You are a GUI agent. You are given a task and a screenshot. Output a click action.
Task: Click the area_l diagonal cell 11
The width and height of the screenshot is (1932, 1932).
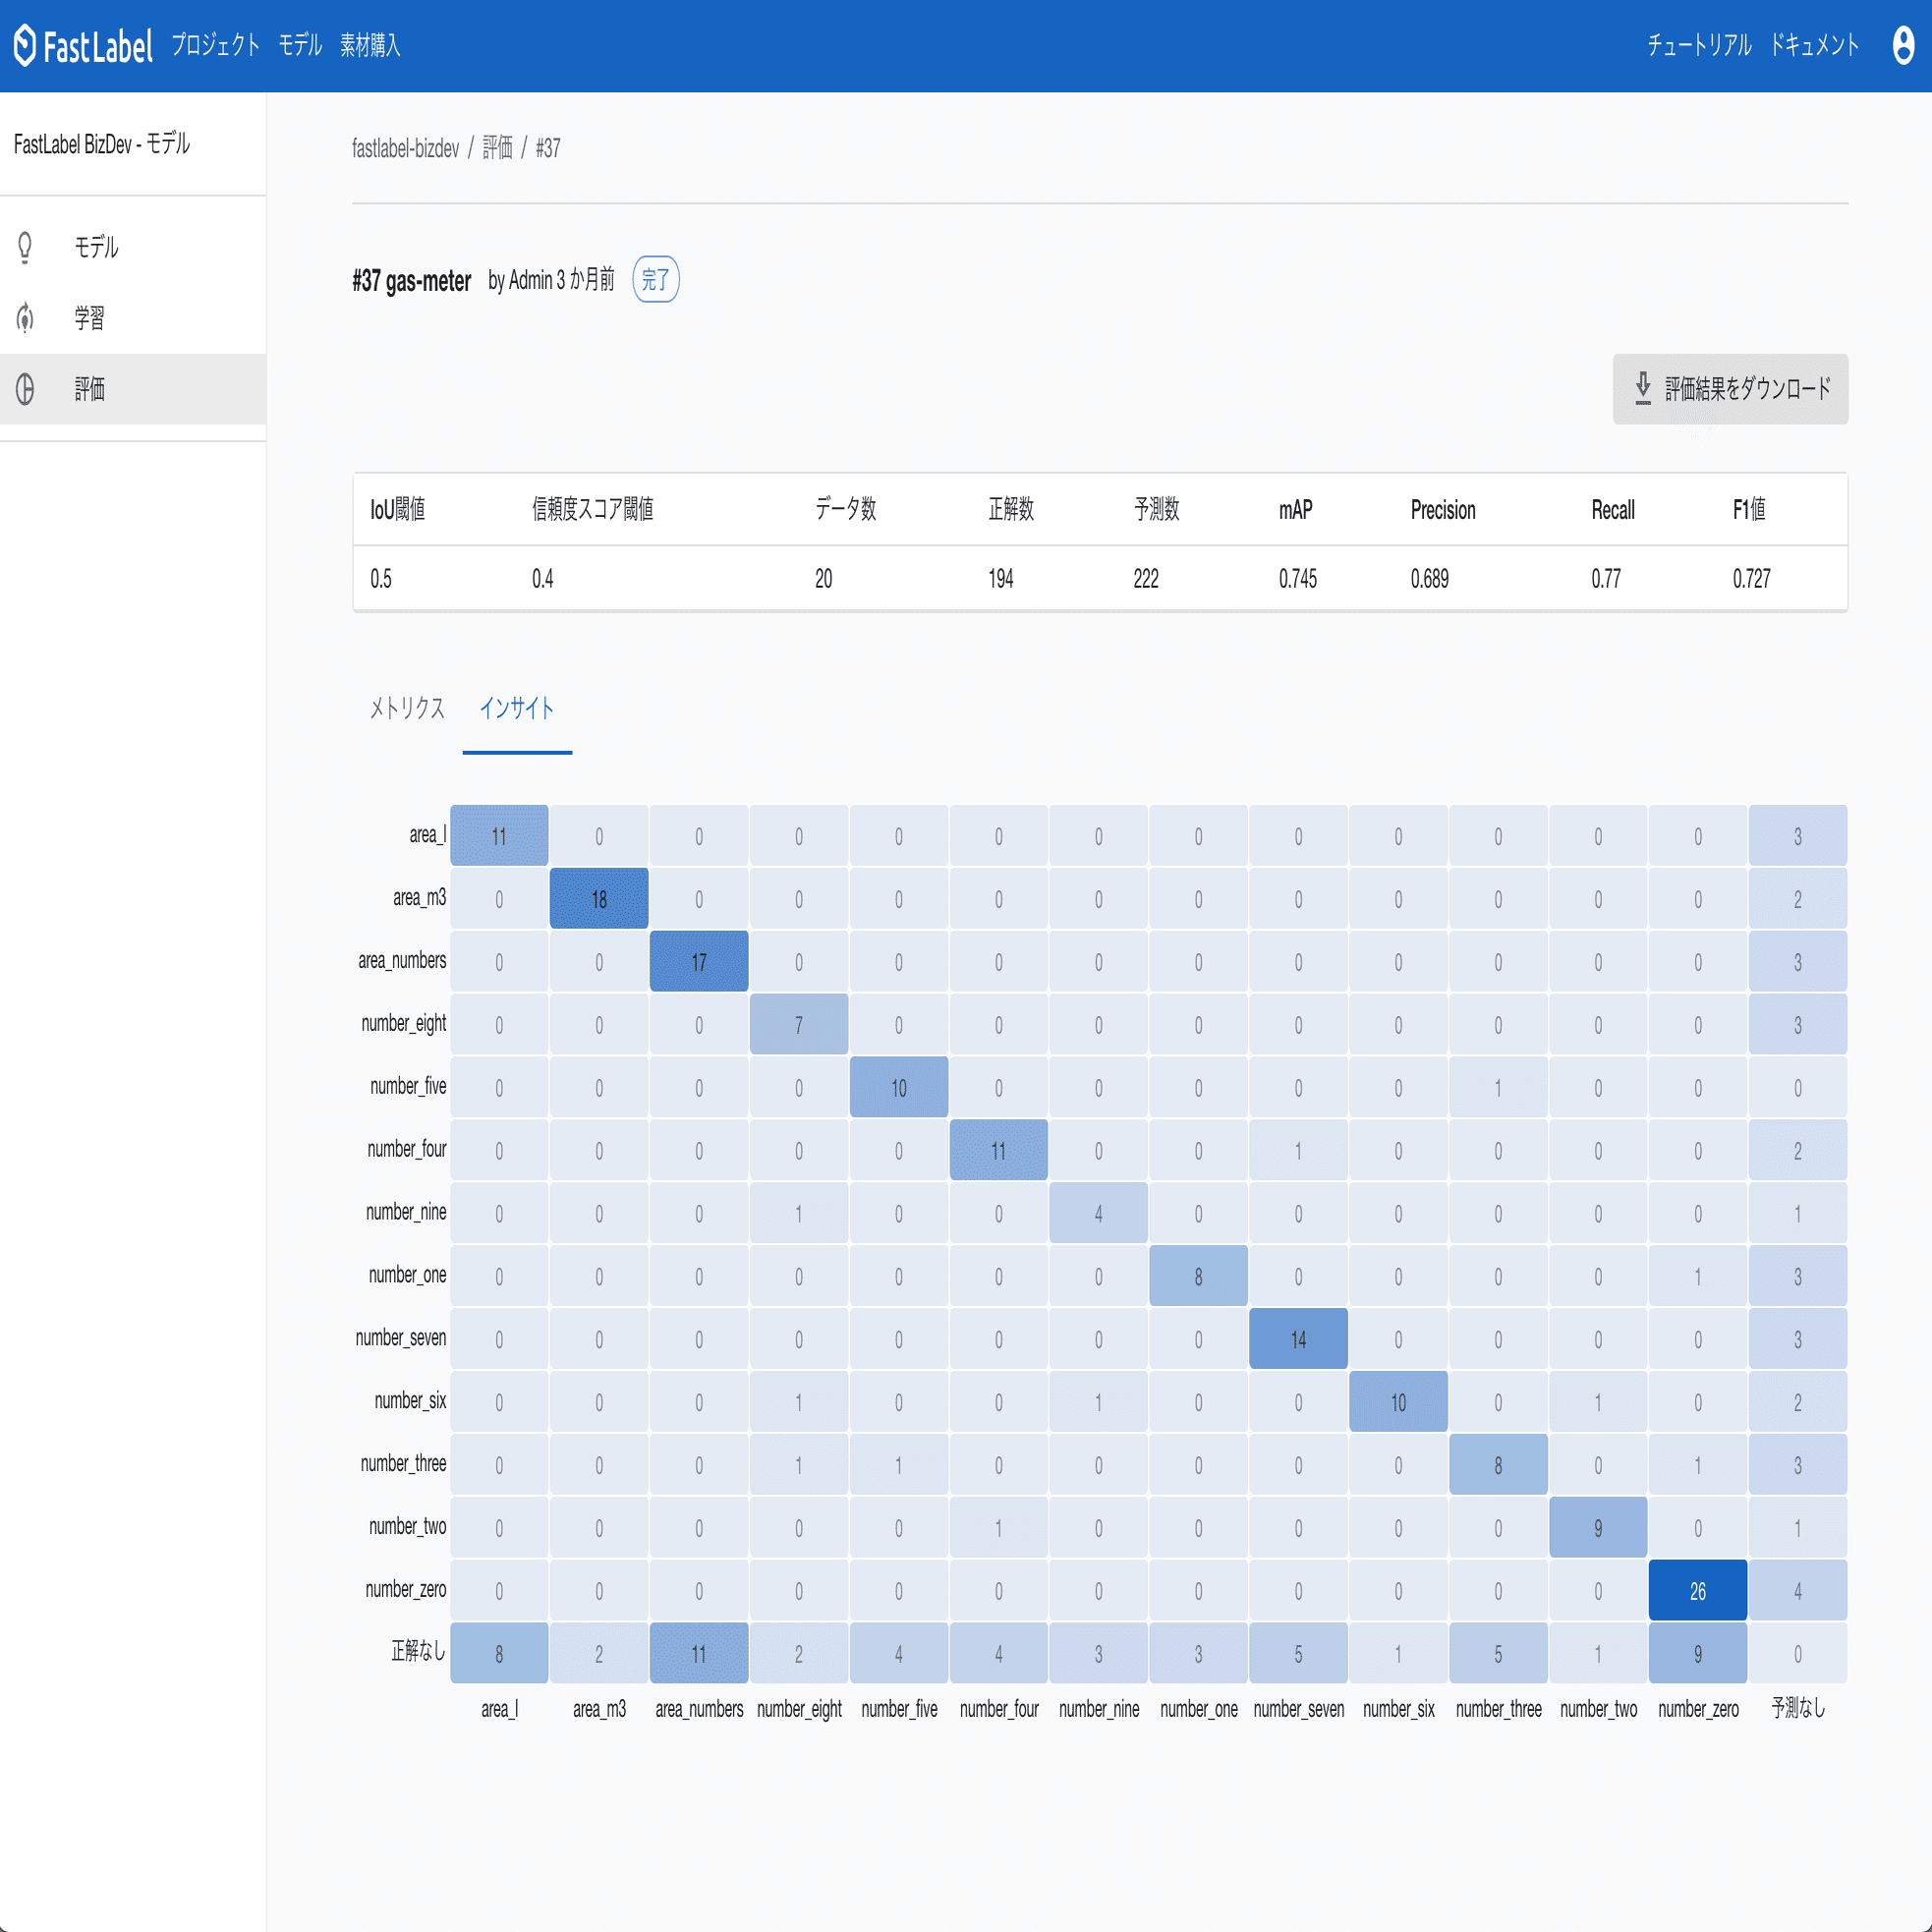[x=499, y=836]
